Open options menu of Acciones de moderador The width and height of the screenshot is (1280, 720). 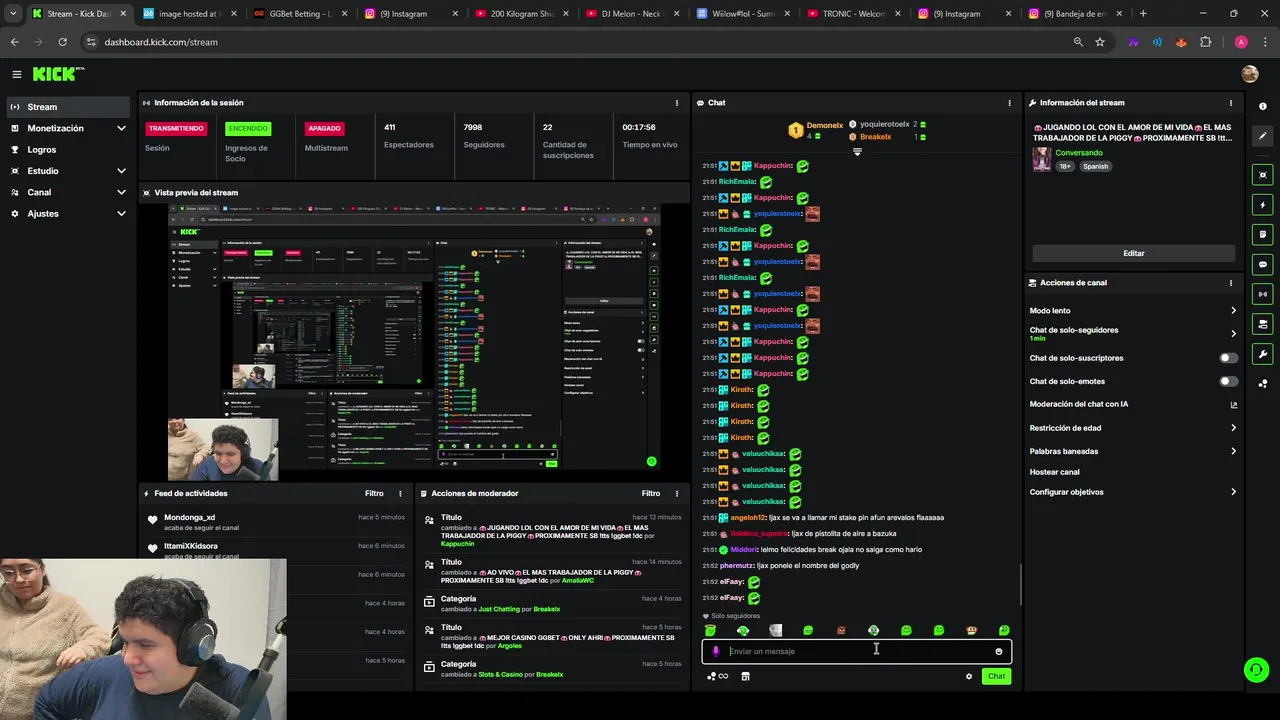(677, 493)
